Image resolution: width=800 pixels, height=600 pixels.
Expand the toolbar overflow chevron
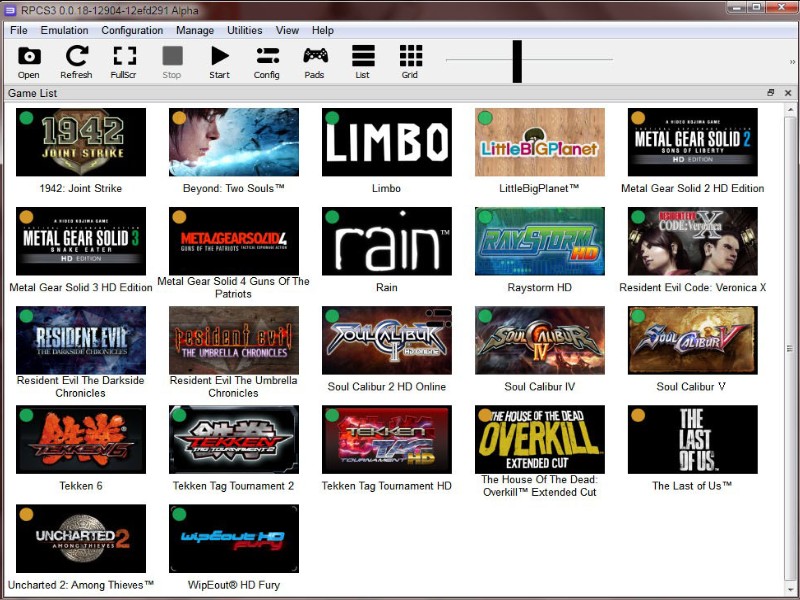[792, 62]
